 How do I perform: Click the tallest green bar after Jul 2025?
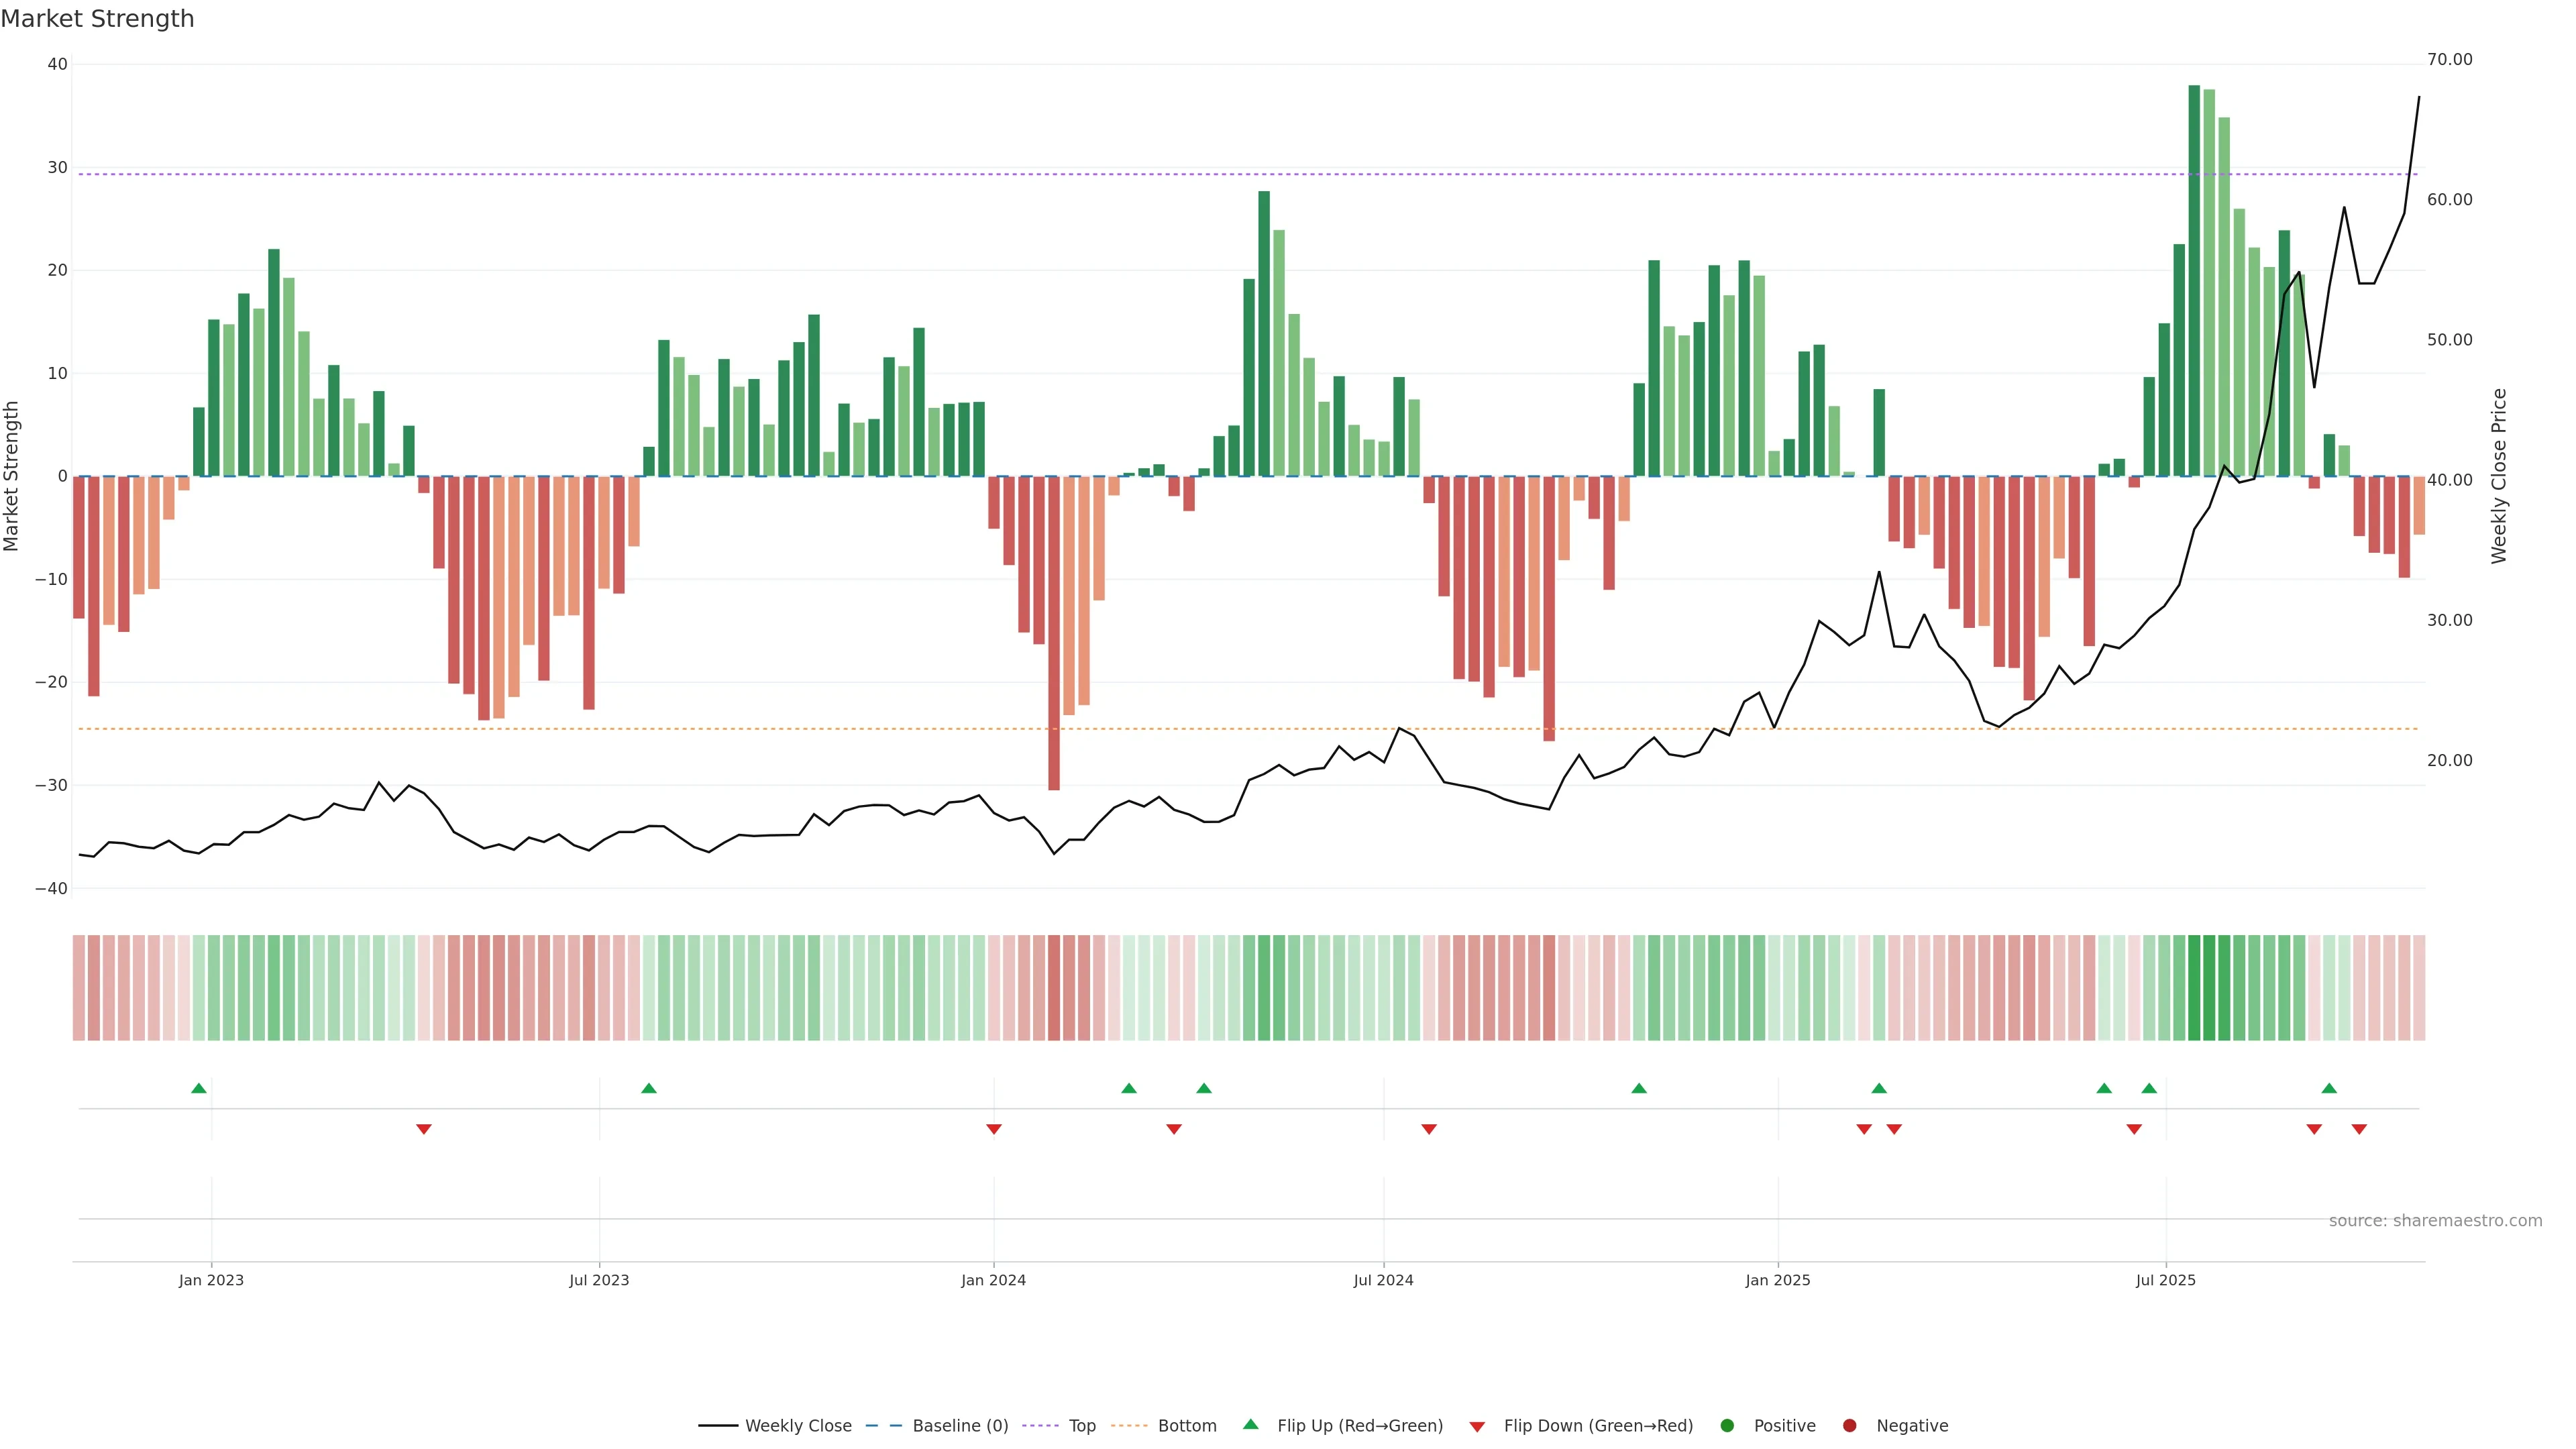[2194, 280]
